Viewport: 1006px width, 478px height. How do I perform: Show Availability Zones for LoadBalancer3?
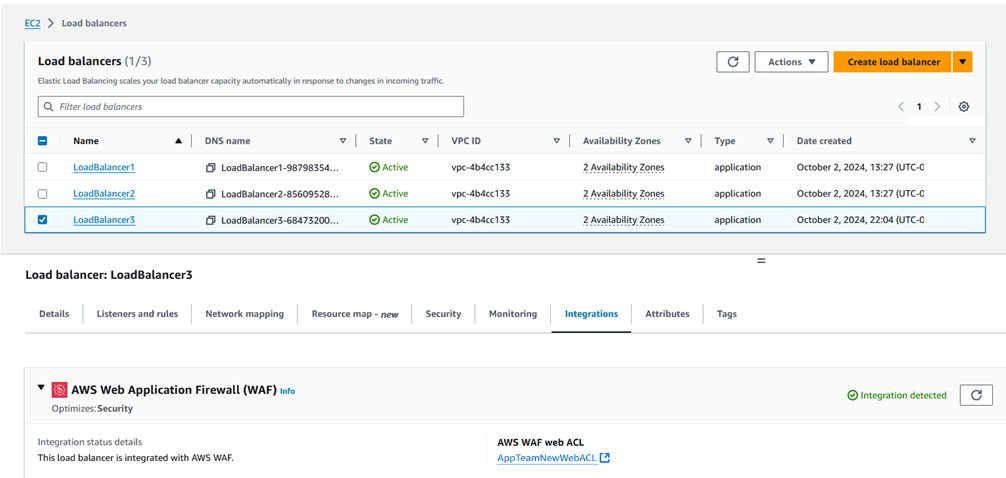[624, 220]
